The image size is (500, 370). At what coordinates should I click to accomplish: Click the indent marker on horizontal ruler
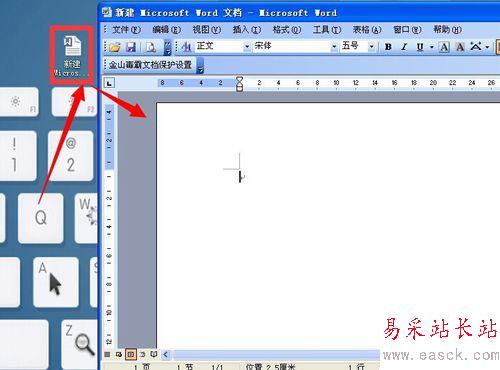239,83
